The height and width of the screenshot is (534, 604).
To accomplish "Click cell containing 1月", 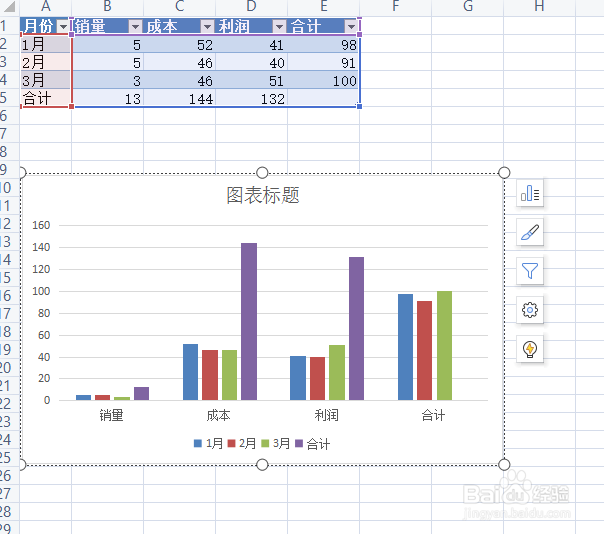I will pos(45,45).
